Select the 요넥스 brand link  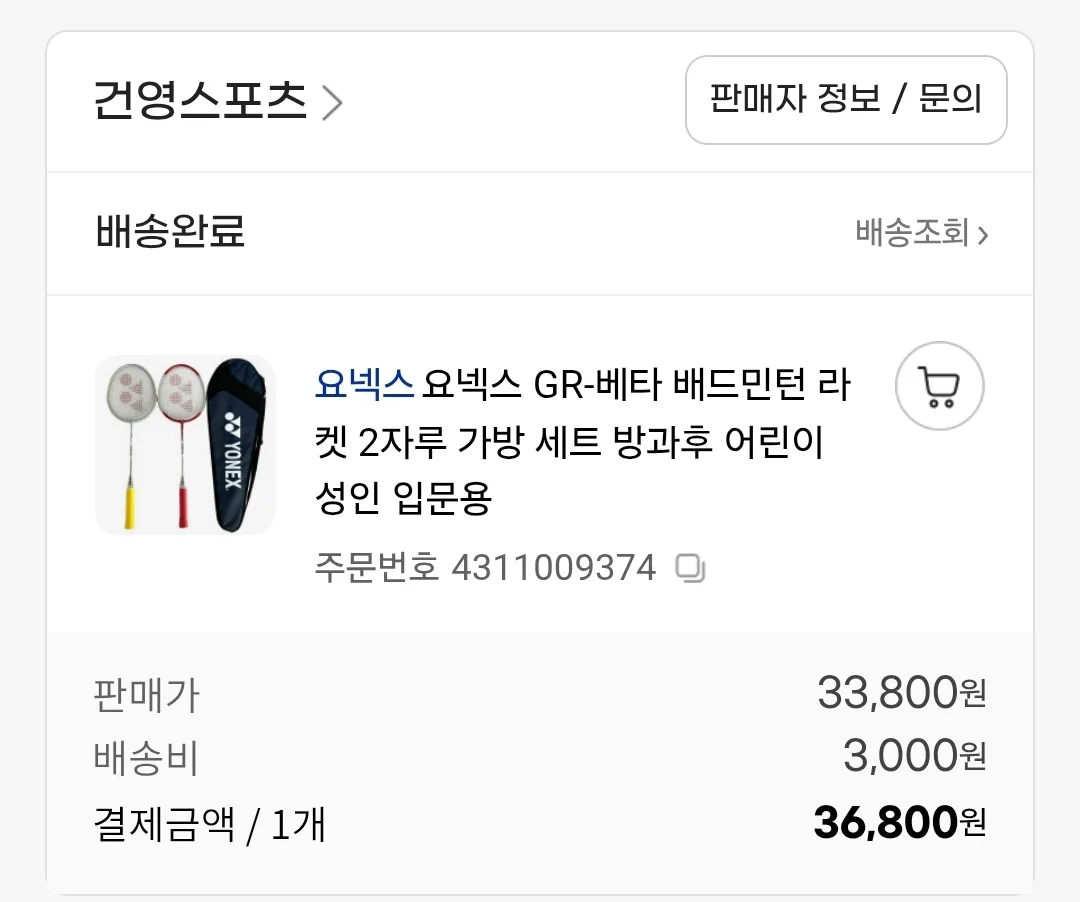[x=364, y=384]
